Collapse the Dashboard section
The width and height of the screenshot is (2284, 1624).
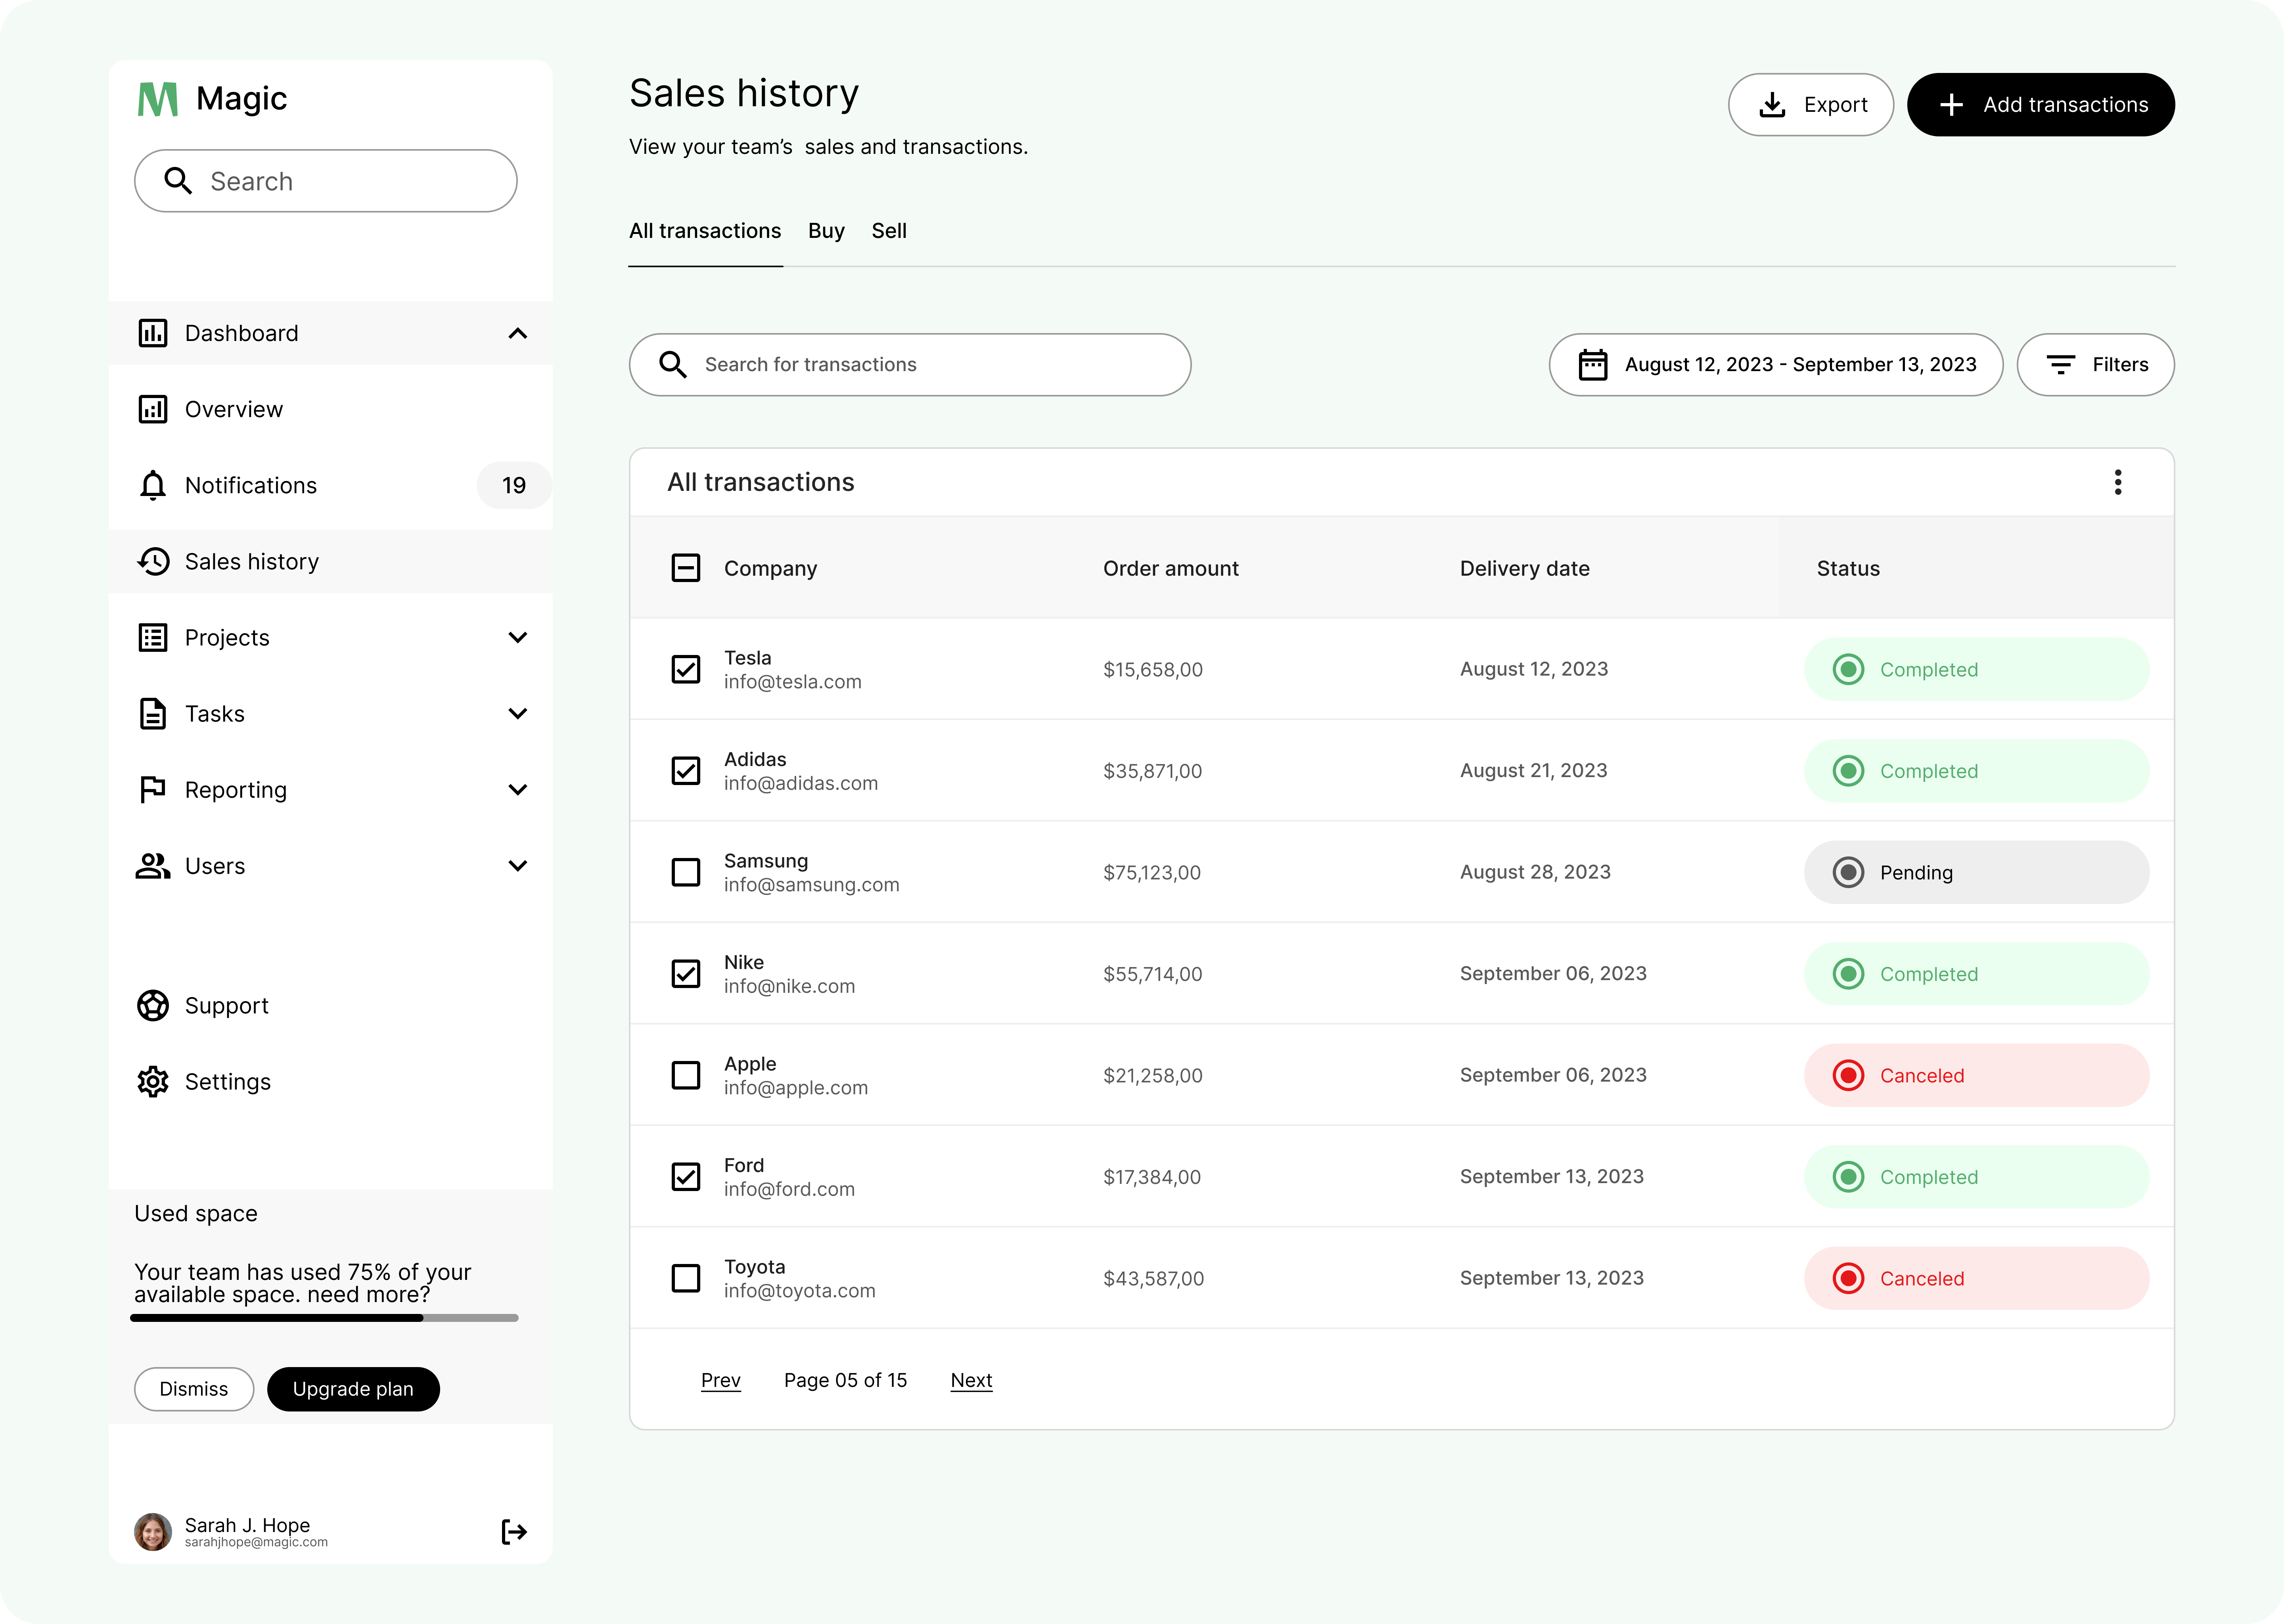pyautogui.click(x=518, y=333)
